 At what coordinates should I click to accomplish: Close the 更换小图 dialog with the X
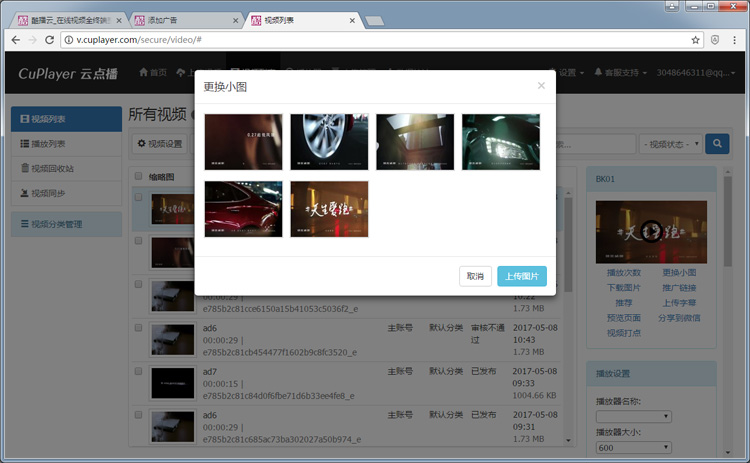(541, 86)
